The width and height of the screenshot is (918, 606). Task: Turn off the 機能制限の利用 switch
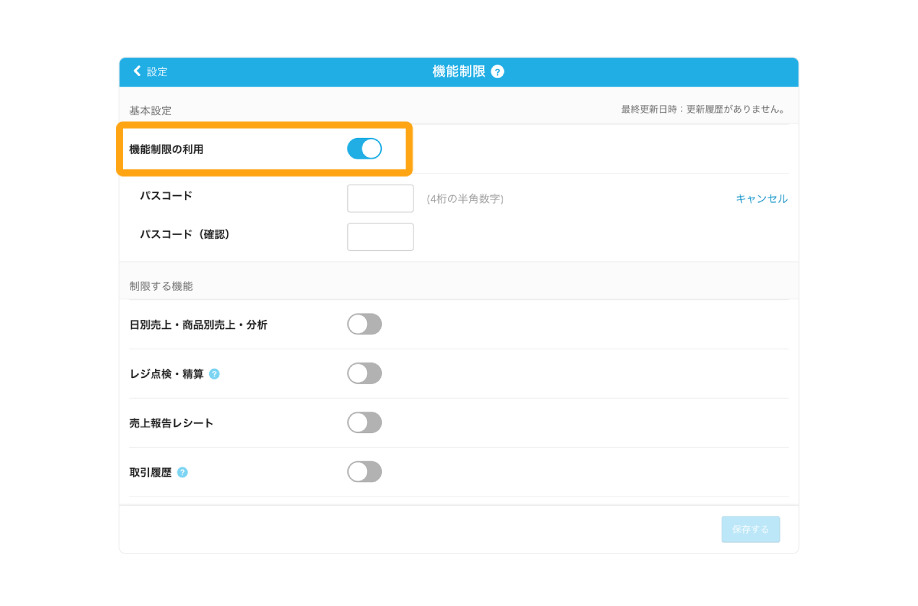point(364,149)
